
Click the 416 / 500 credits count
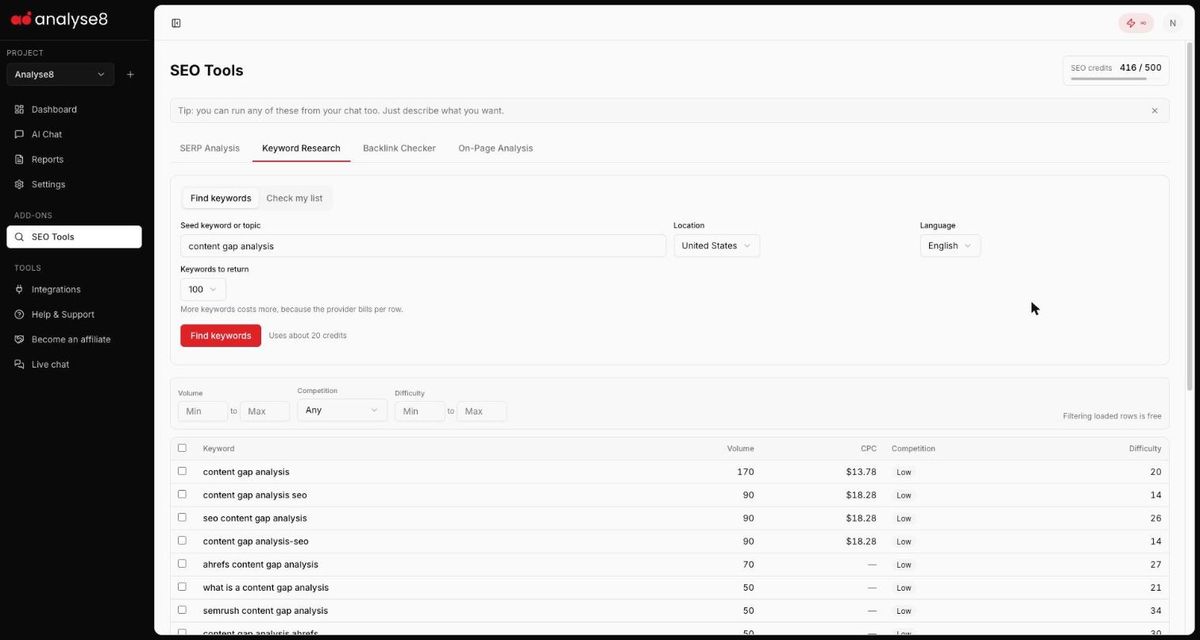[1141, 68]
